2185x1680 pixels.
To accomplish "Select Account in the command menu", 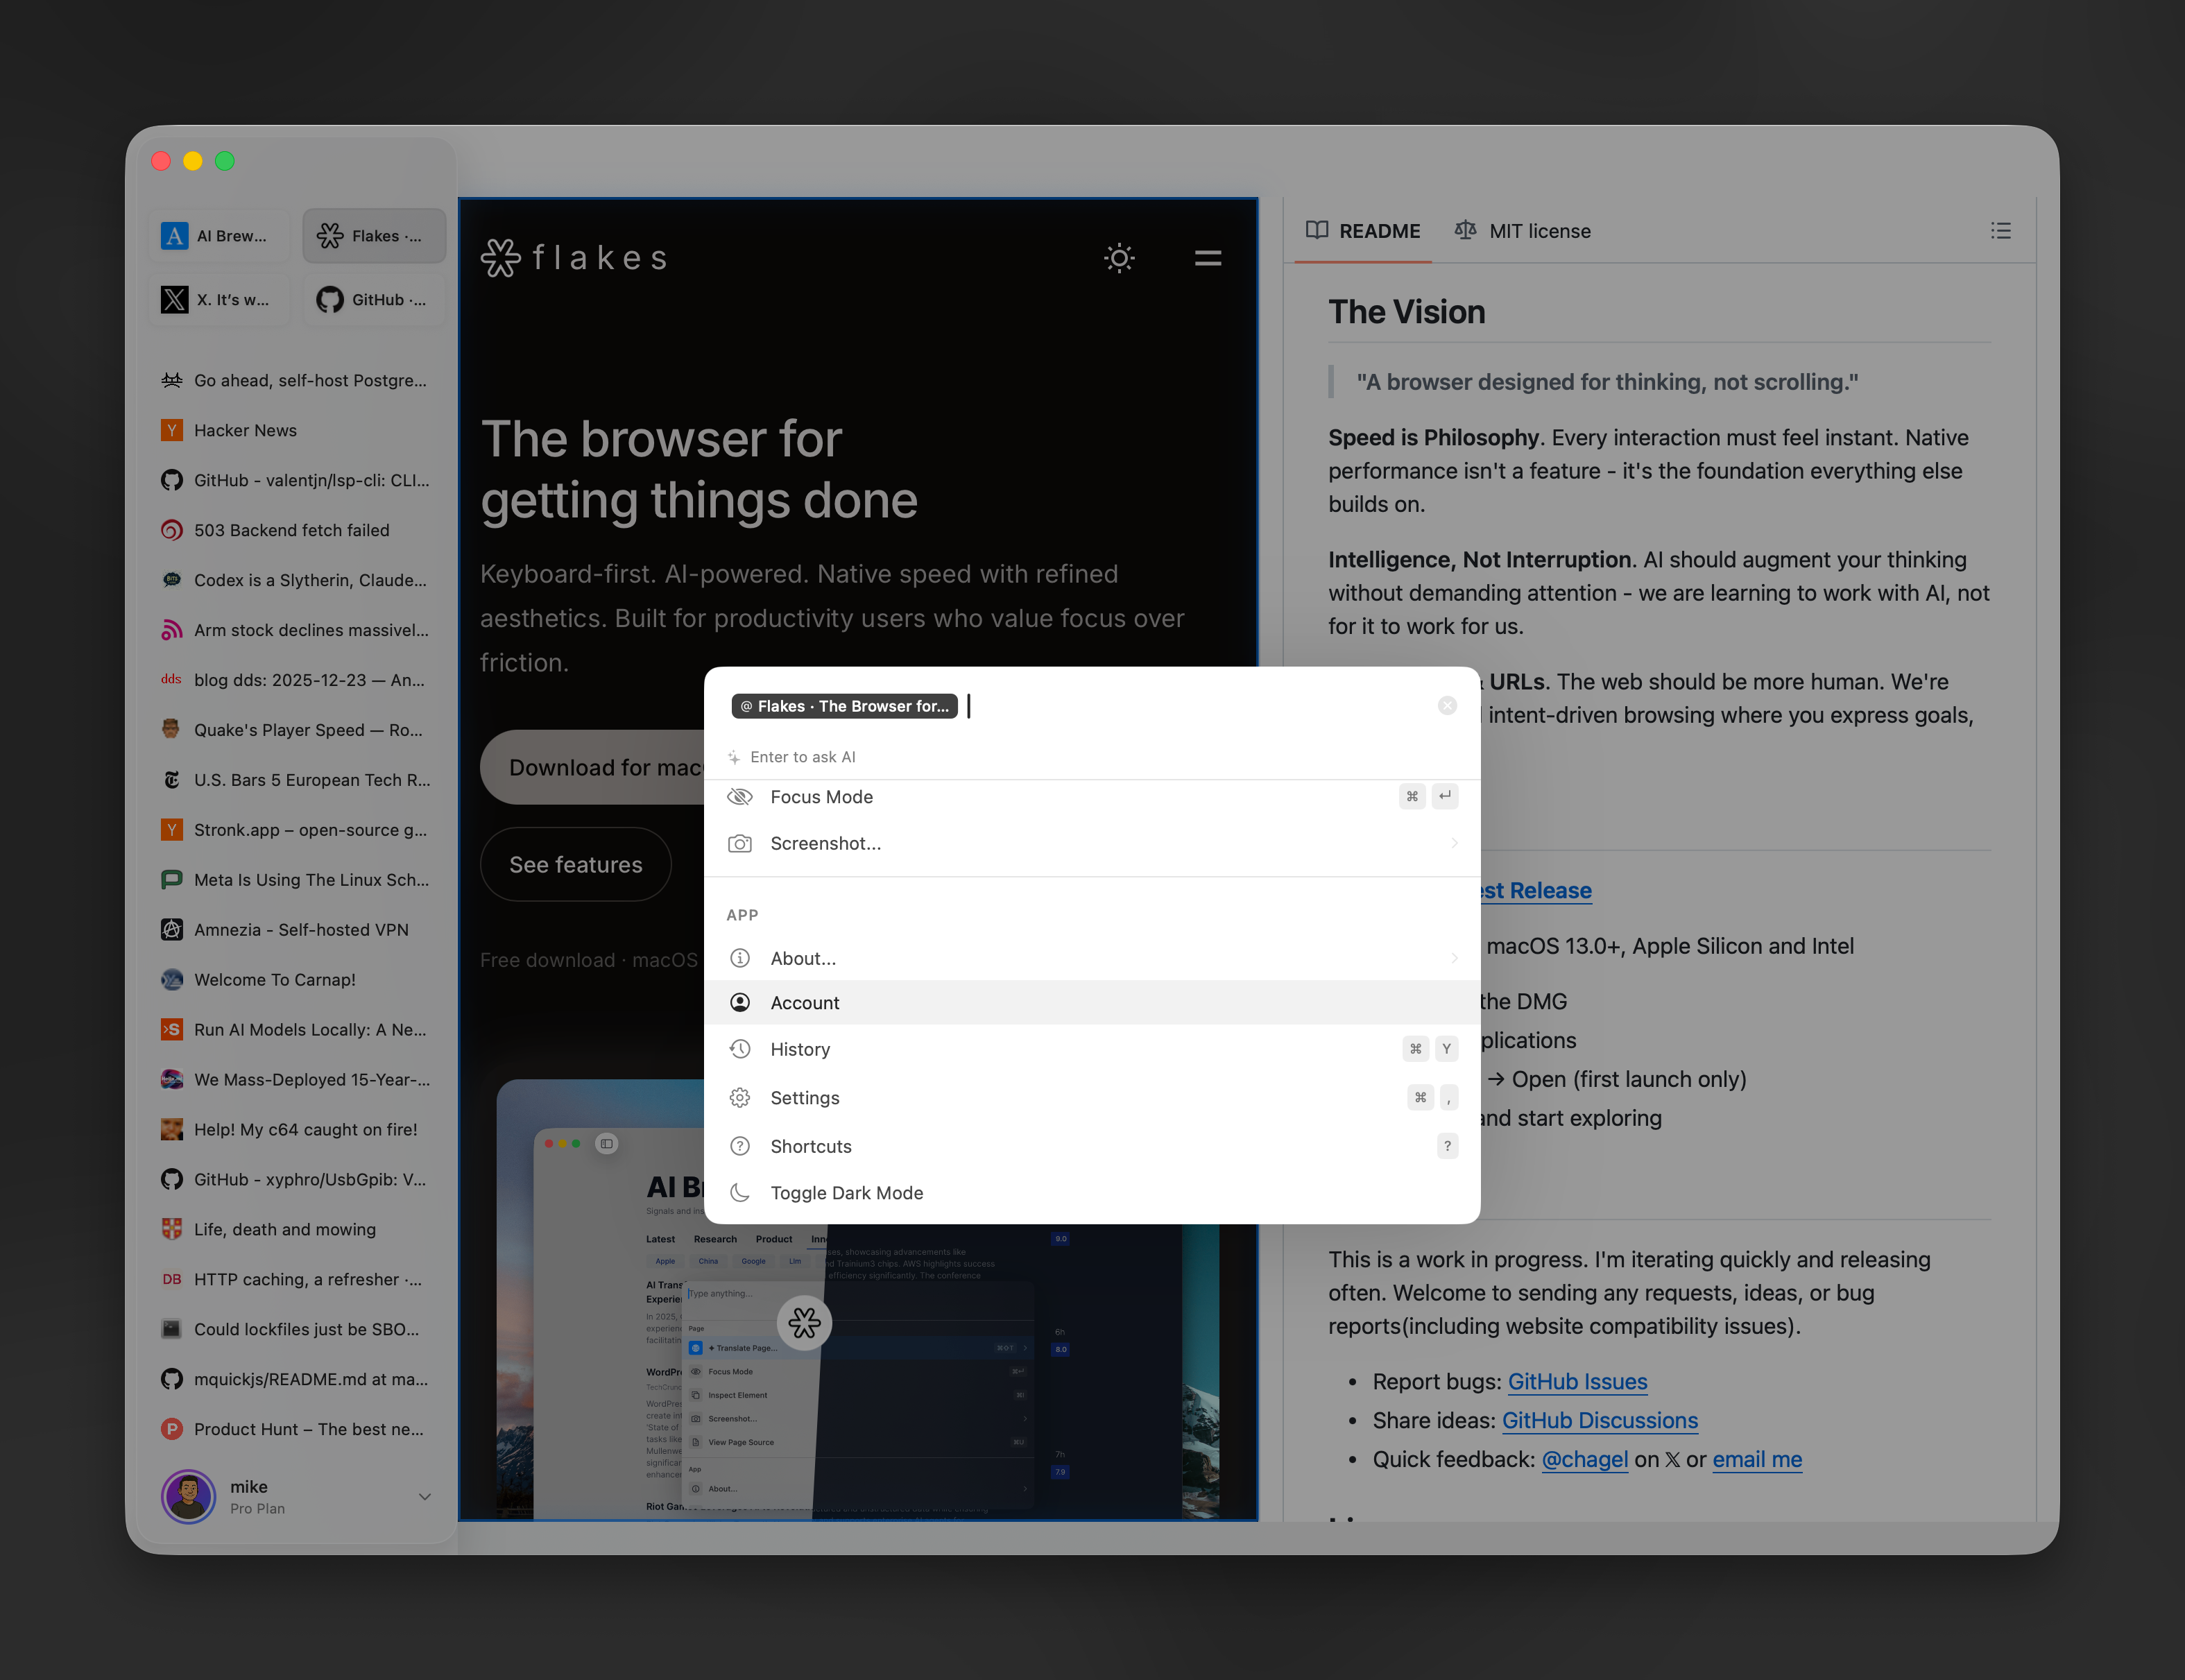I will tap(805, 1002).
